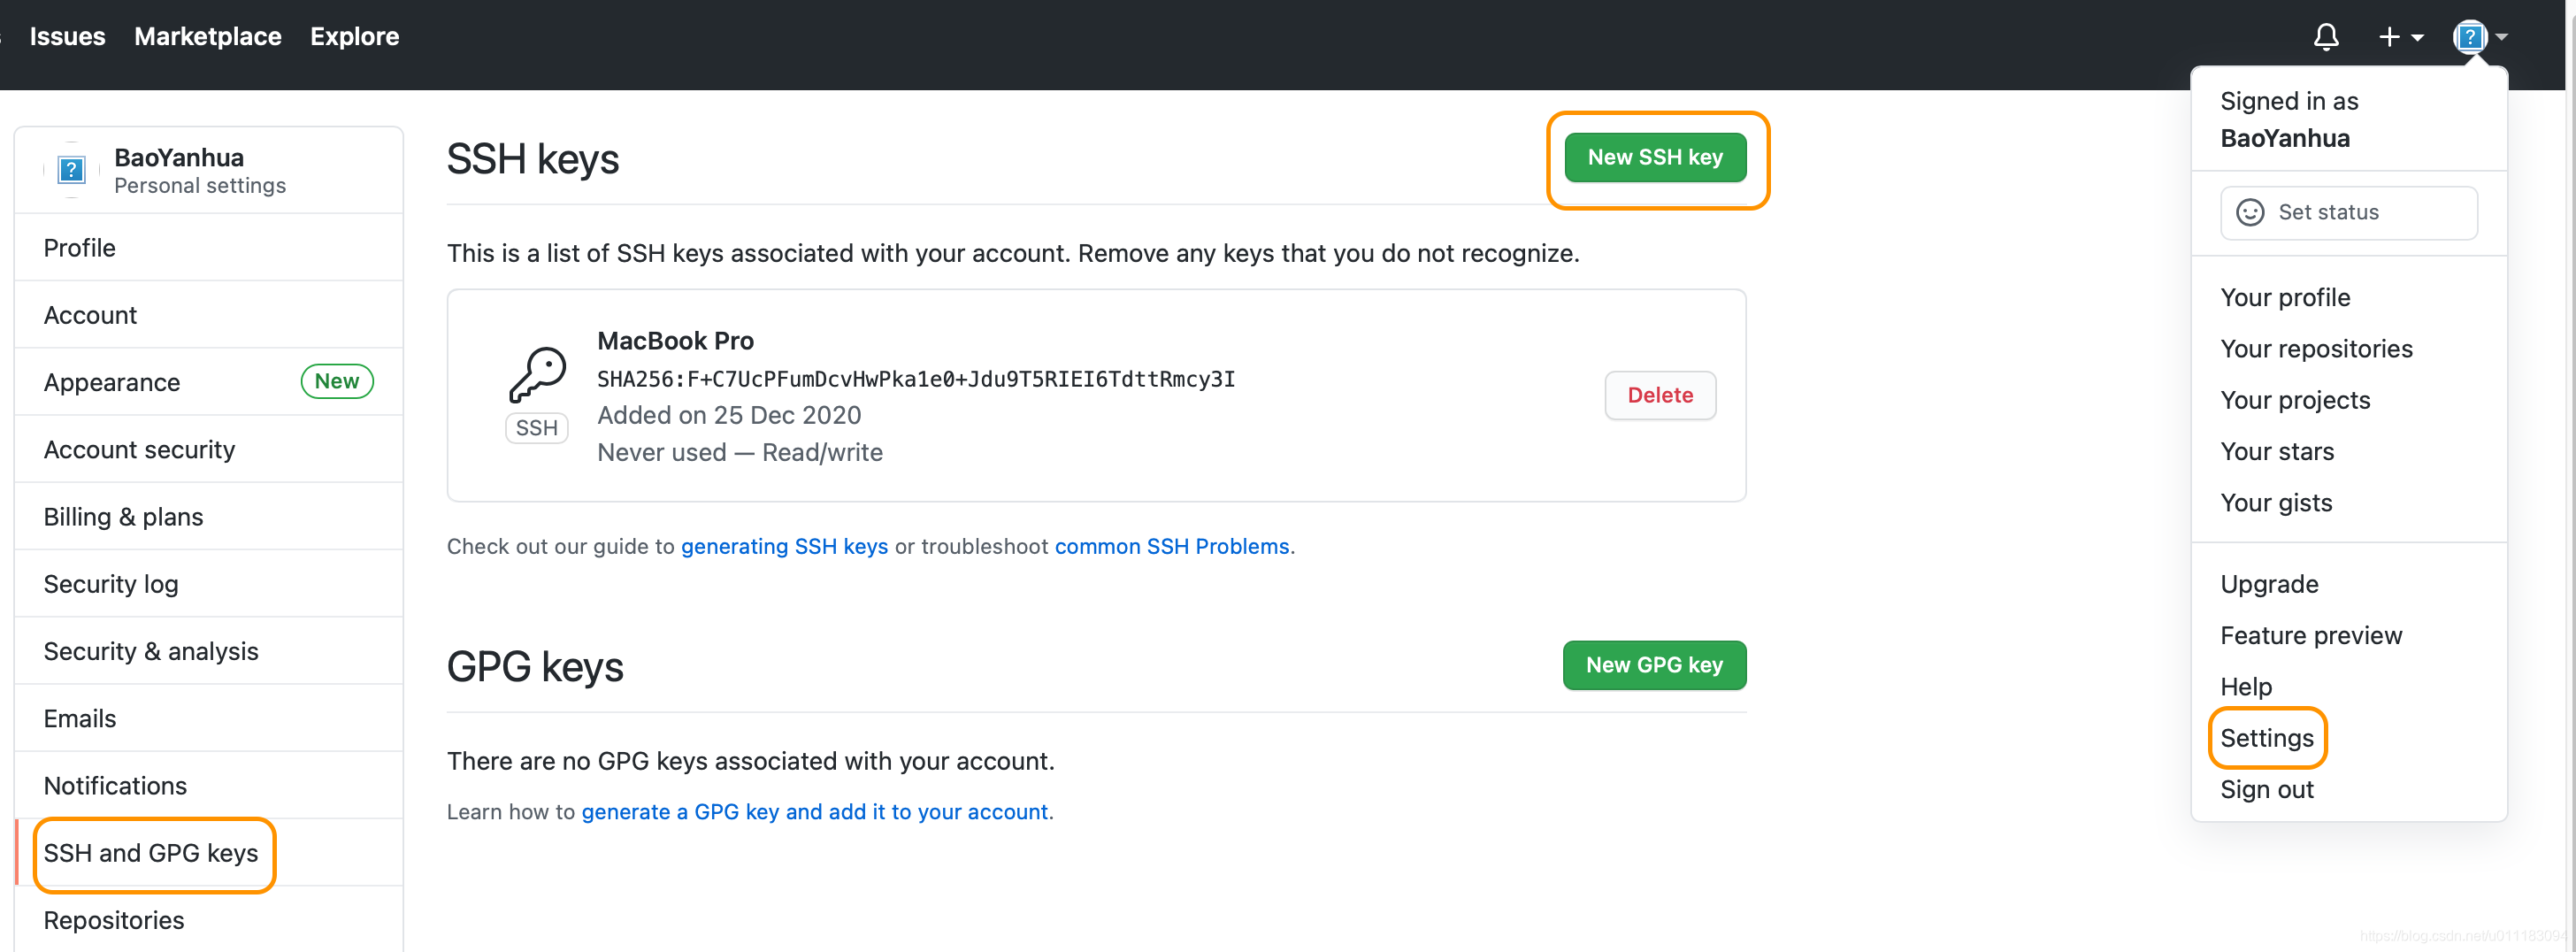Image resolution: width=2576 pixels, height=952 pixels.
Task: Open the common SSH Problems link
Action: [x=1172, y=546]
